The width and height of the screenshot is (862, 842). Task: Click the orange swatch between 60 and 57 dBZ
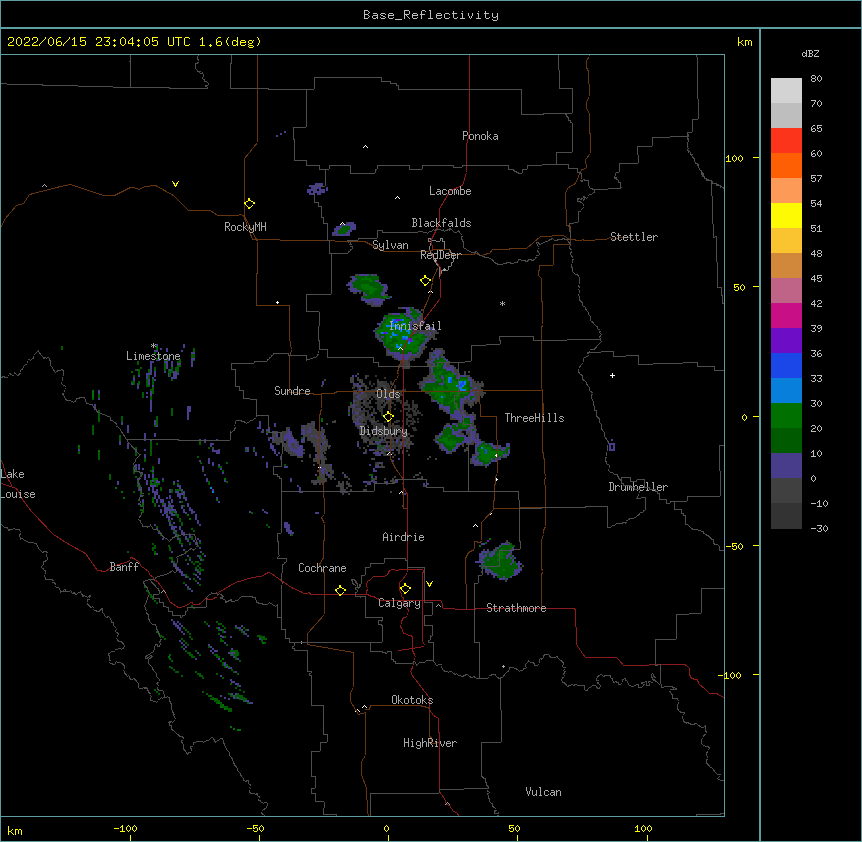coord(786,166)
